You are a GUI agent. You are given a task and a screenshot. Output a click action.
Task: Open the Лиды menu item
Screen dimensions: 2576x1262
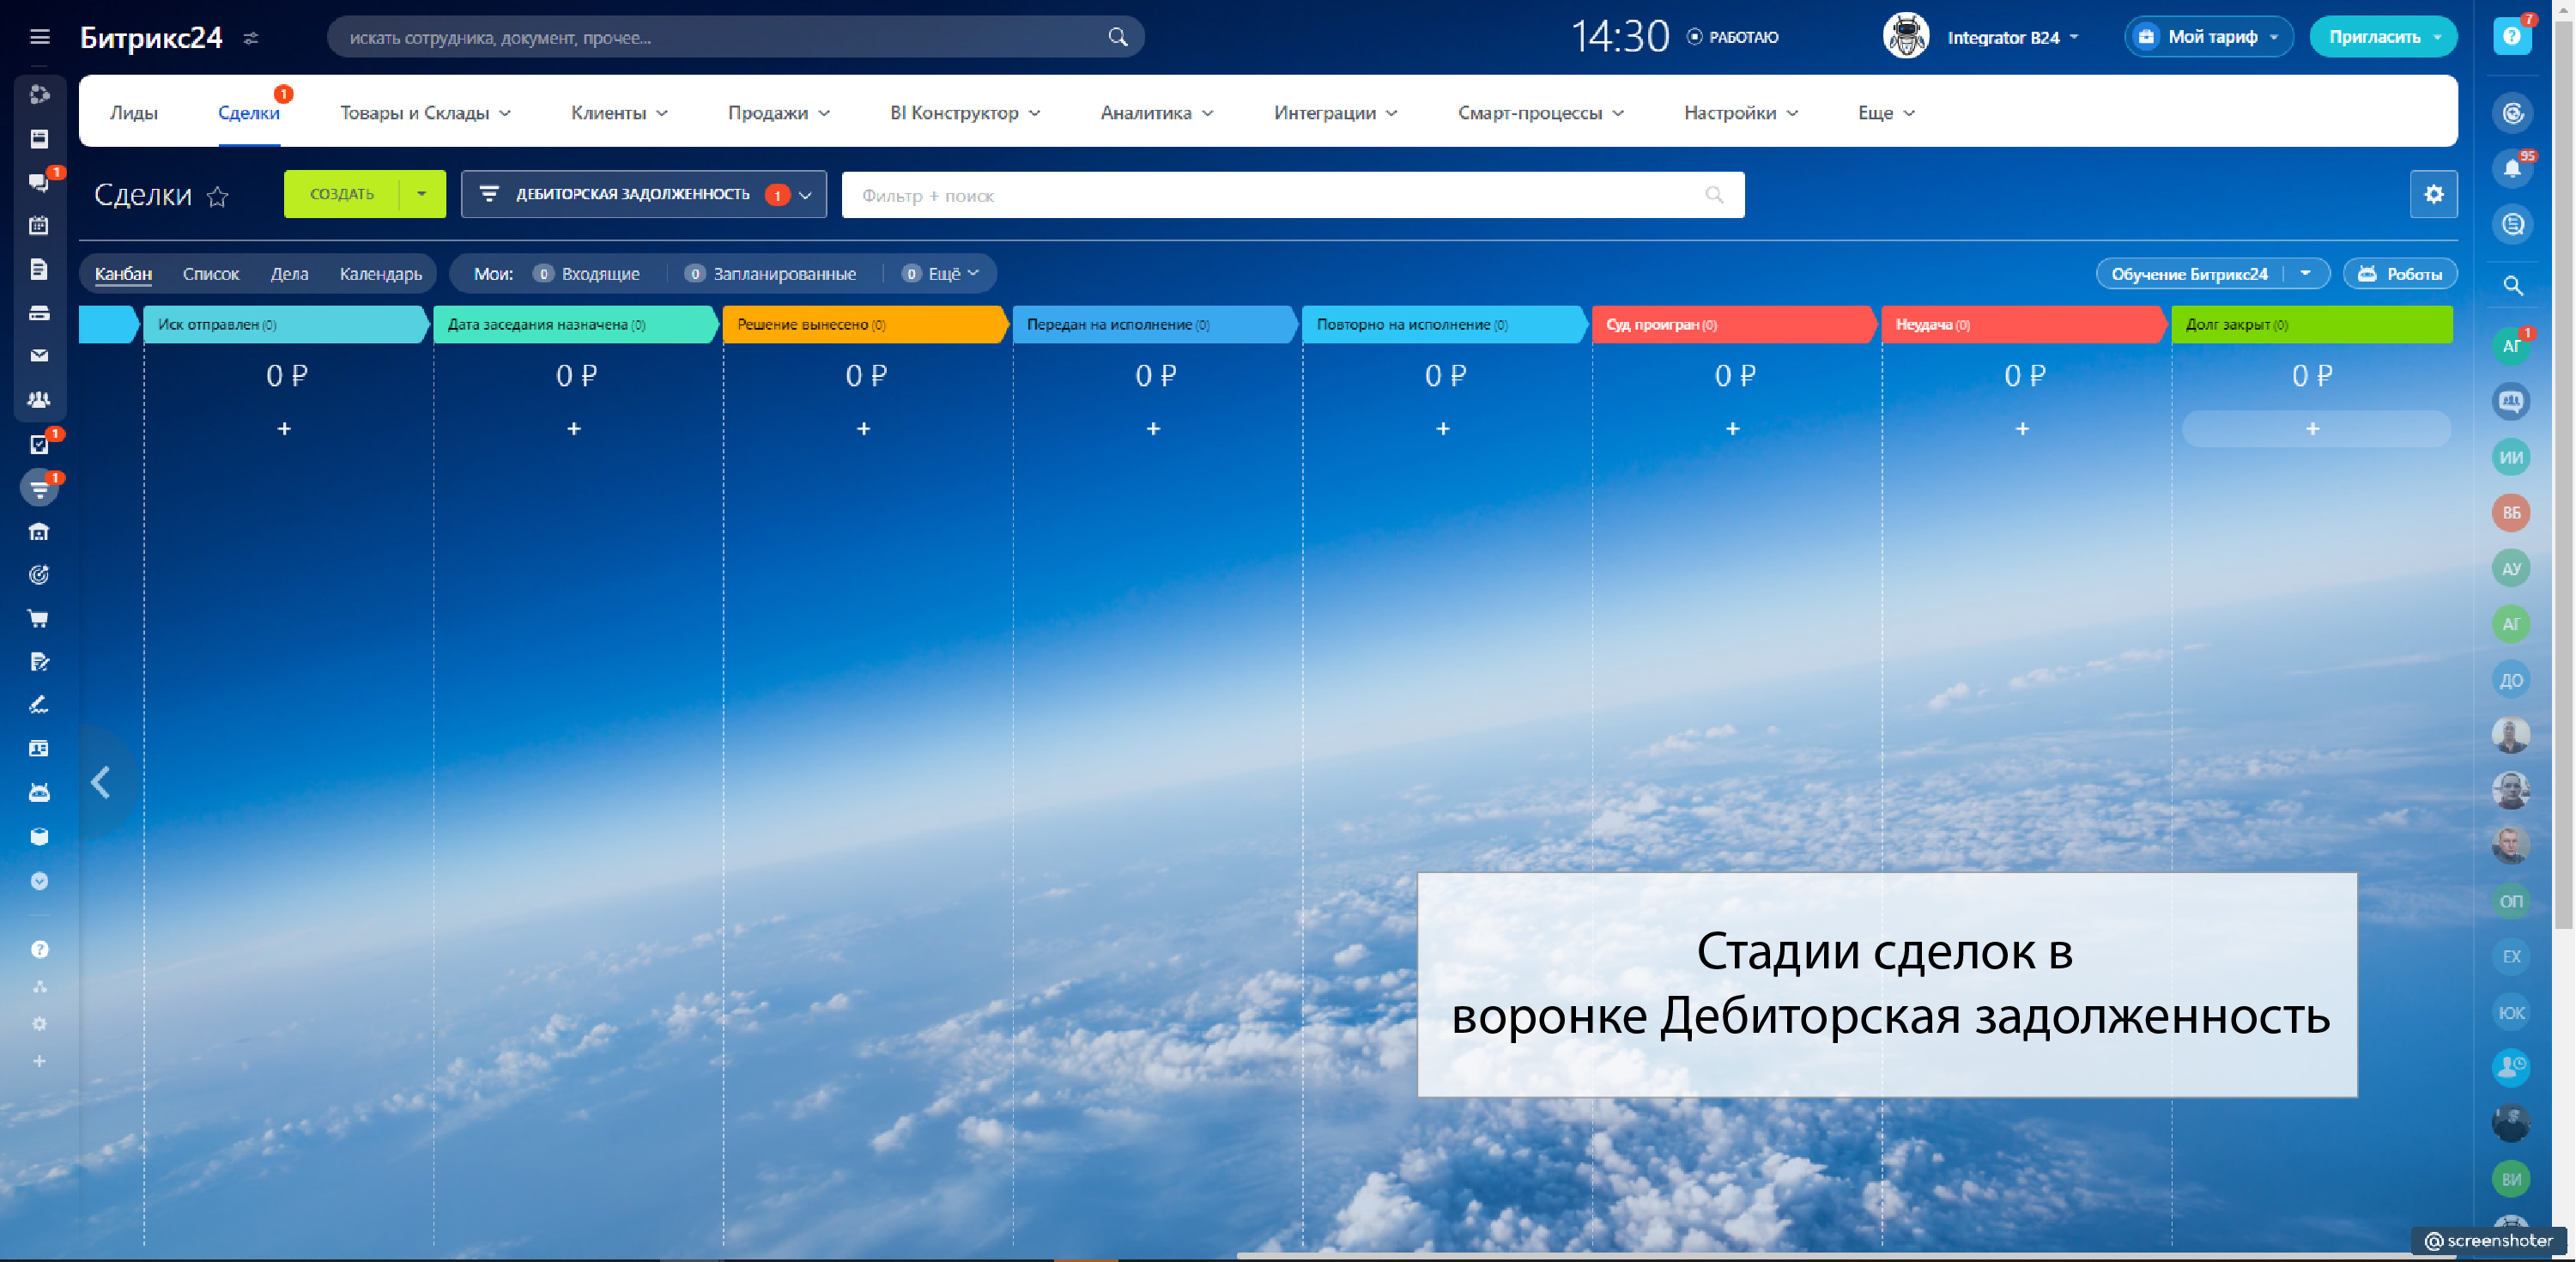133,113
